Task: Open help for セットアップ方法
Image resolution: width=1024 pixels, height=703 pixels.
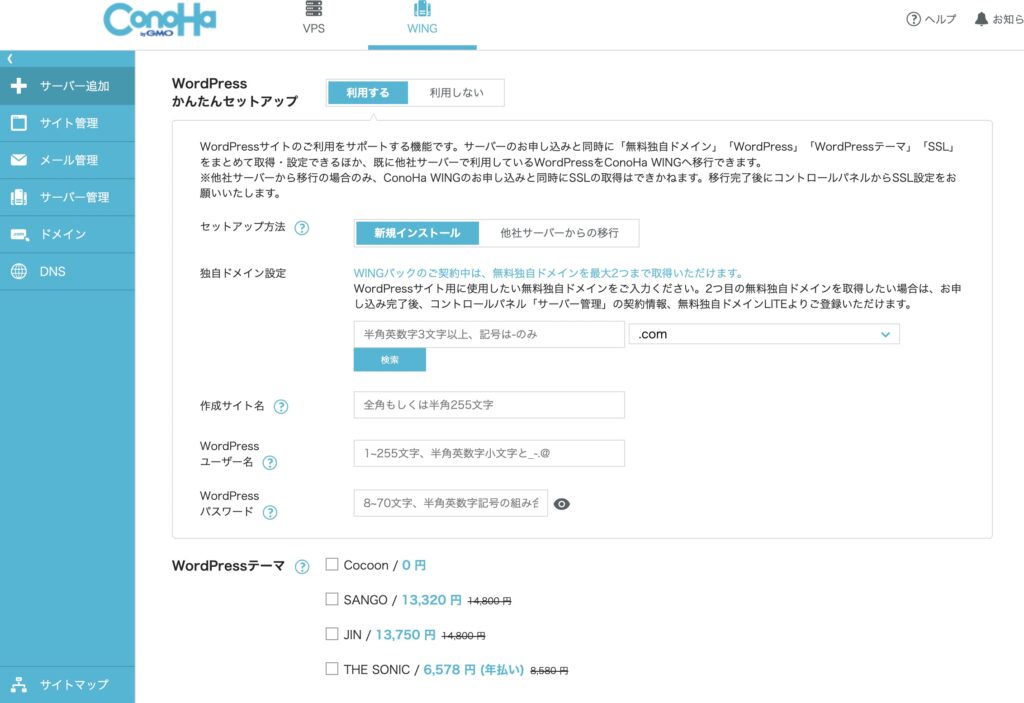Action: (302, 228)
